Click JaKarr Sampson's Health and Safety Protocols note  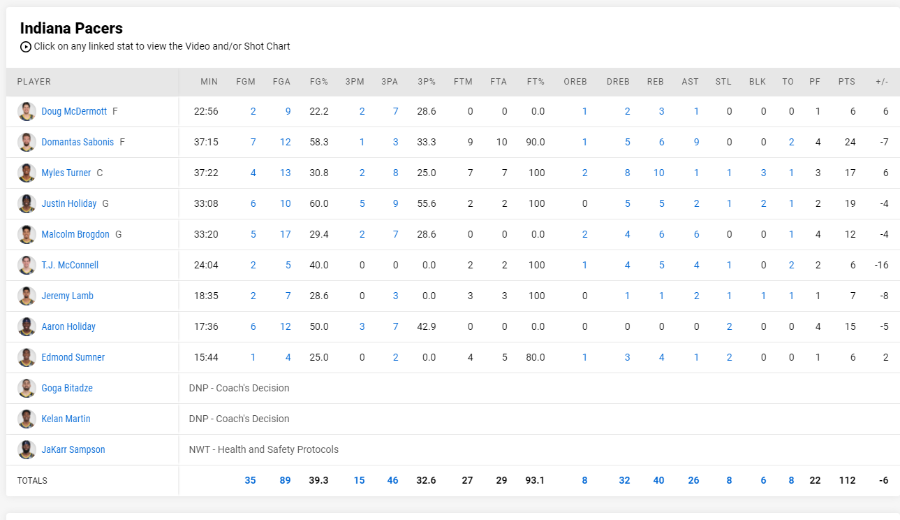click(263, 449)
